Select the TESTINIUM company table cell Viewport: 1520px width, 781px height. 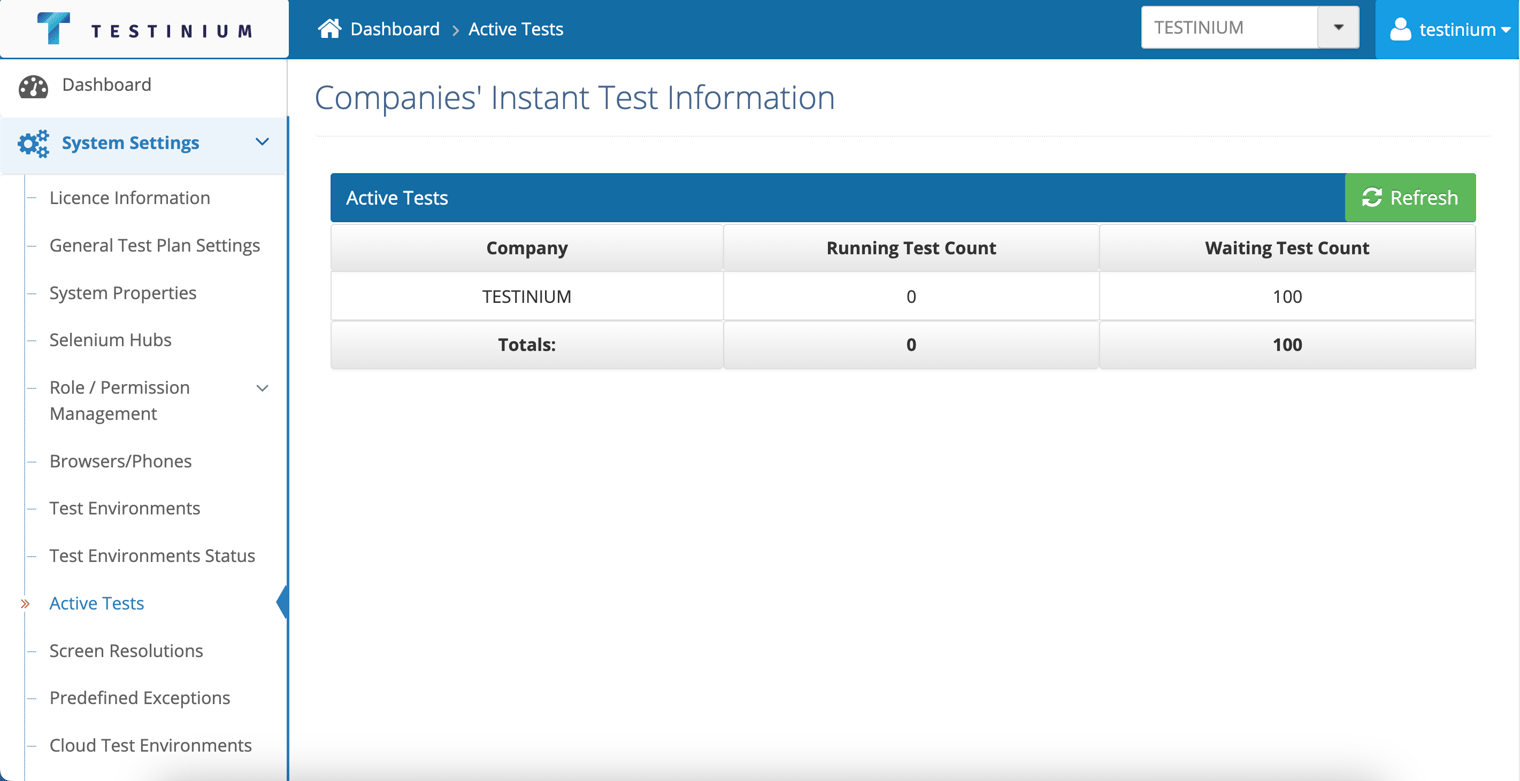click(x=527, y=296)
